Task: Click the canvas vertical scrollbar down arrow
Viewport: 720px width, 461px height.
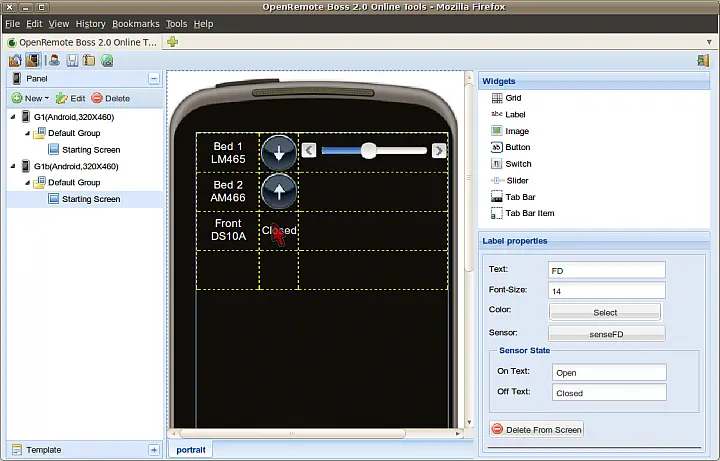Action: (x=469, y=422)
